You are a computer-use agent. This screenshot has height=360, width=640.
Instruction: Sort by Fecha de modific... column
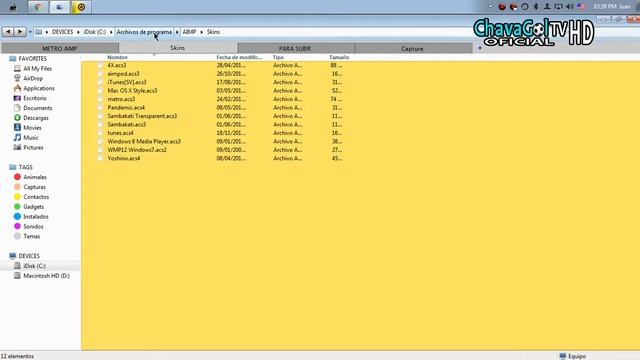239,58
